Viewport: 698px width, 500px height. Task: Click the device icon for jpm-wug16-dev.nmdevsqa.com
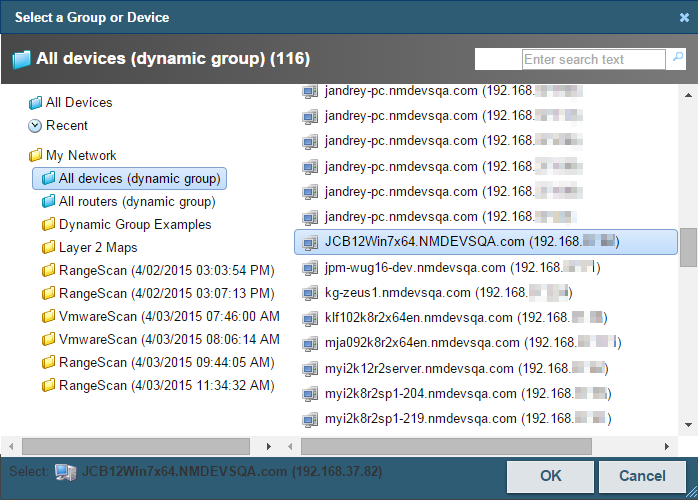coord(310,268)
